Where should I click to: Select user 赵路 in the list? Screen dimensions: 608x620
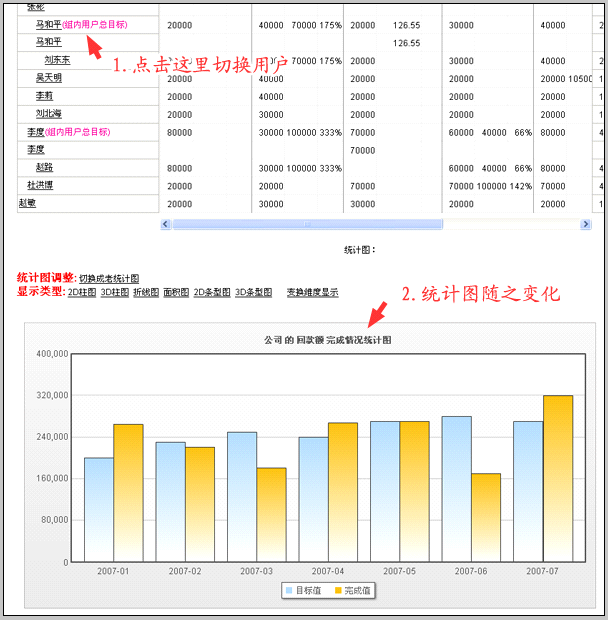tap(44, 167)
